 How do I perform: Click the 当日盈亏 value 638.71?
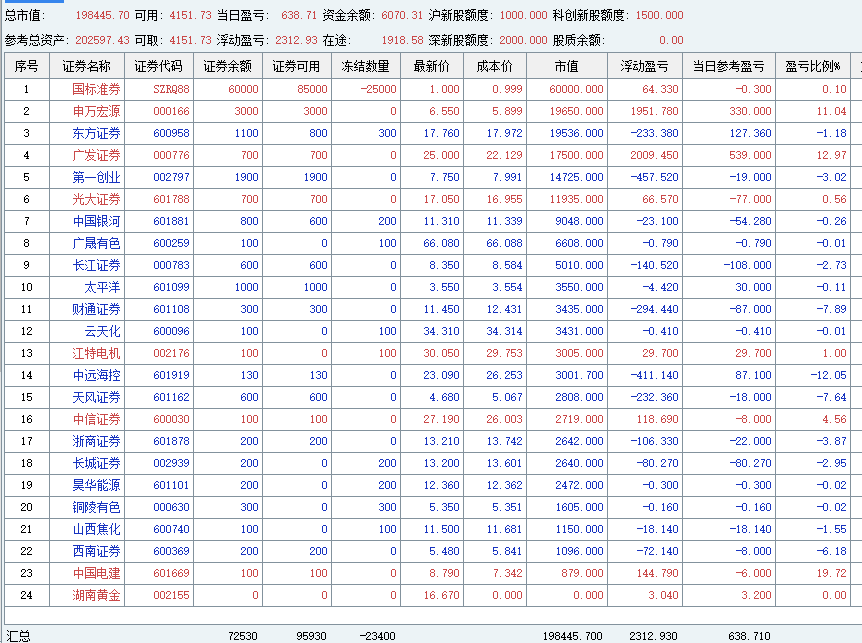click(299, 15)
